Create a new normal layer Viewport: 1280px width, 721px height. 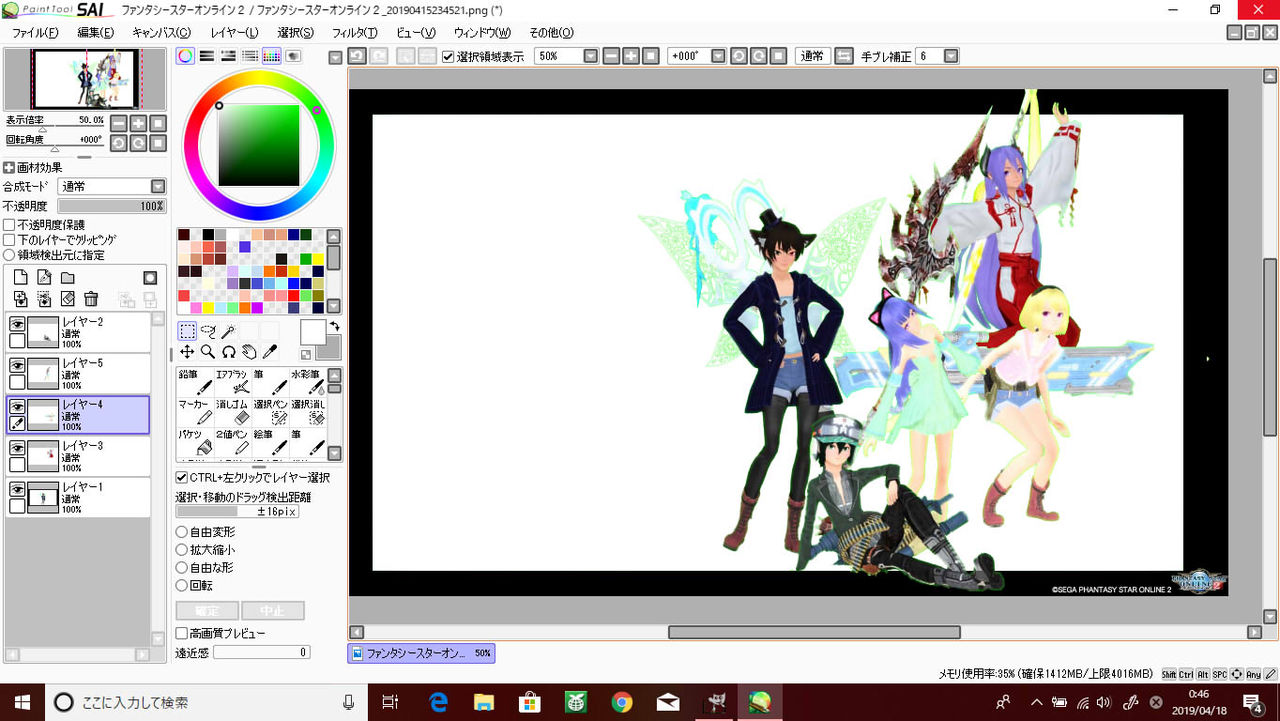20,277
